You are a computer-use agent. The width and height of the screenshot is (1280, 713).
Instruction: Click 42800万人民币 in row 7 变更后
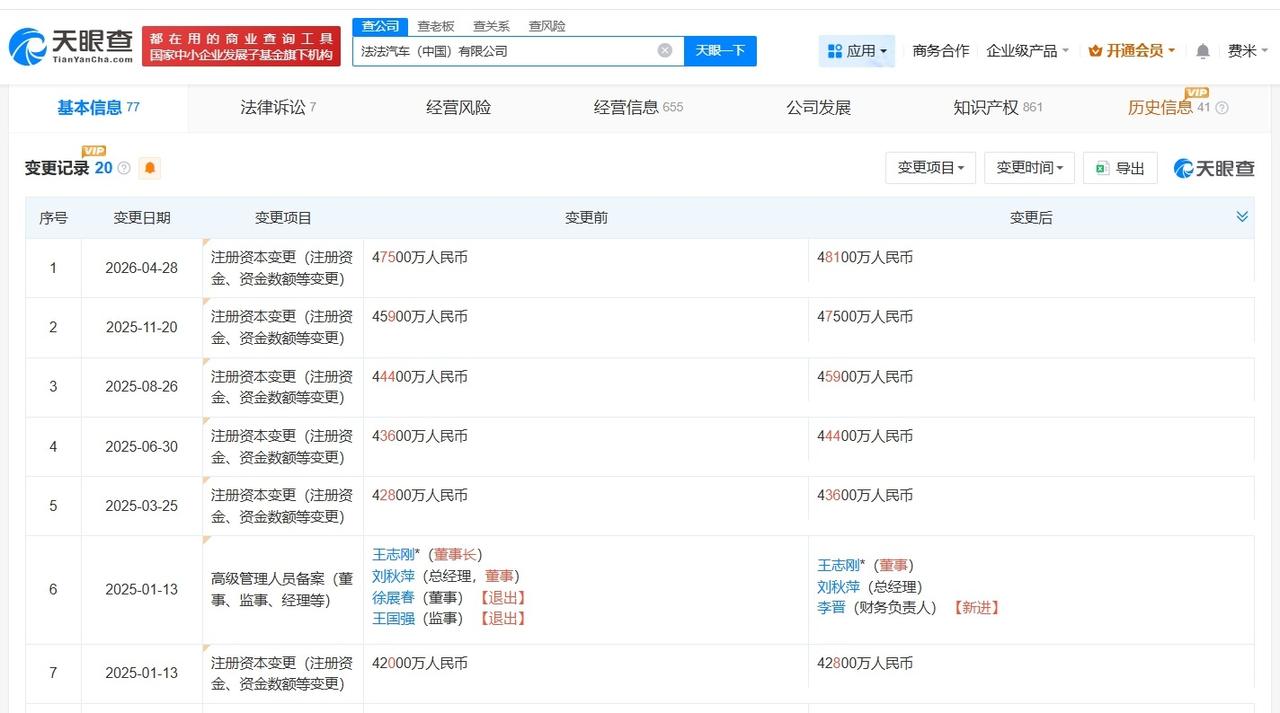pos(865,663)
